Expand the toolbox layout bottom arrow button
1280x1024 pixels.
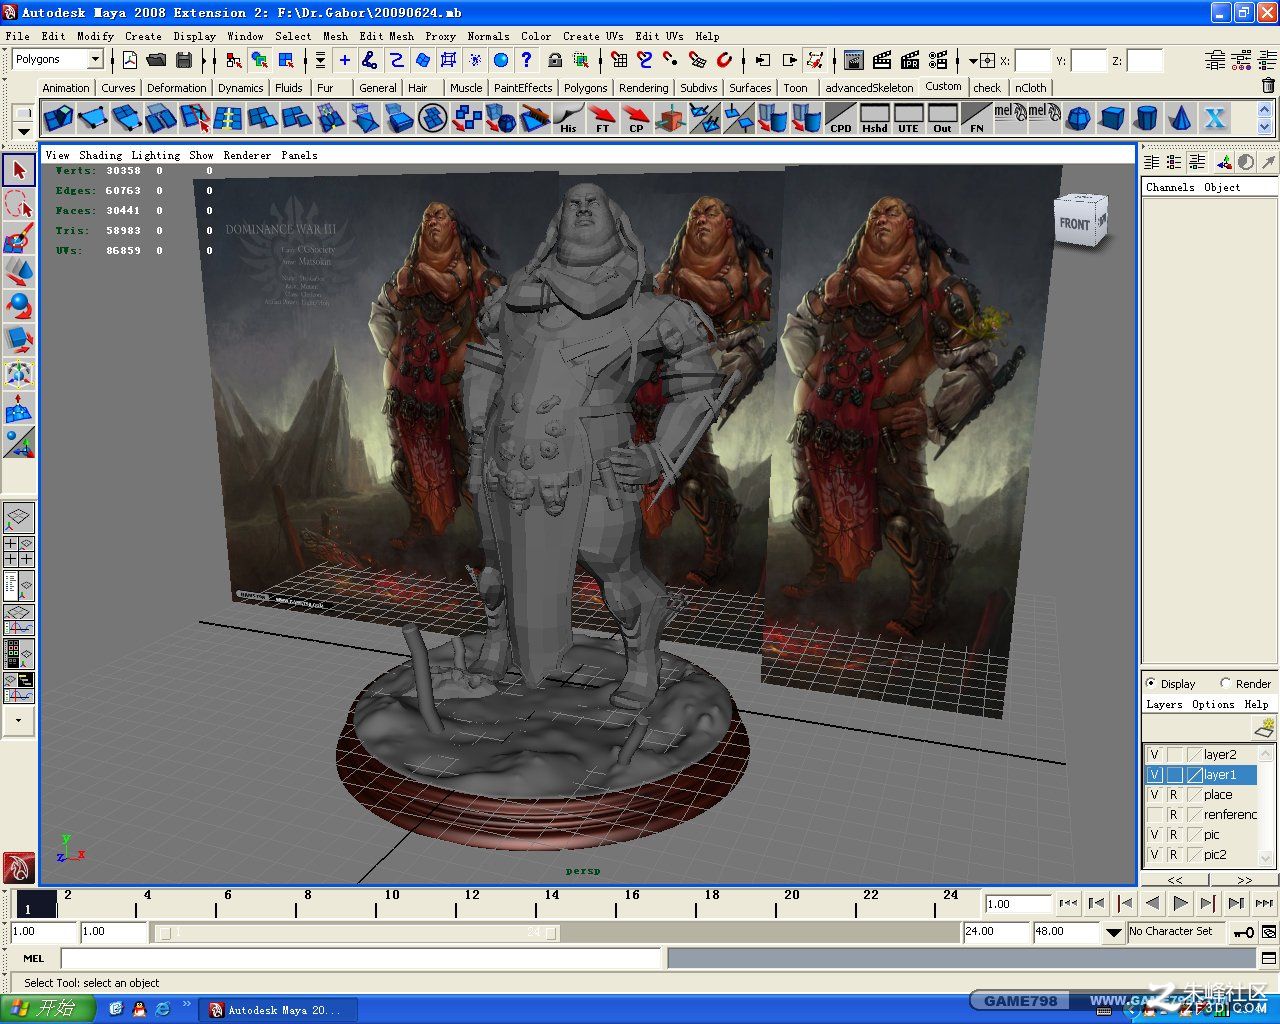pos(18,720)
